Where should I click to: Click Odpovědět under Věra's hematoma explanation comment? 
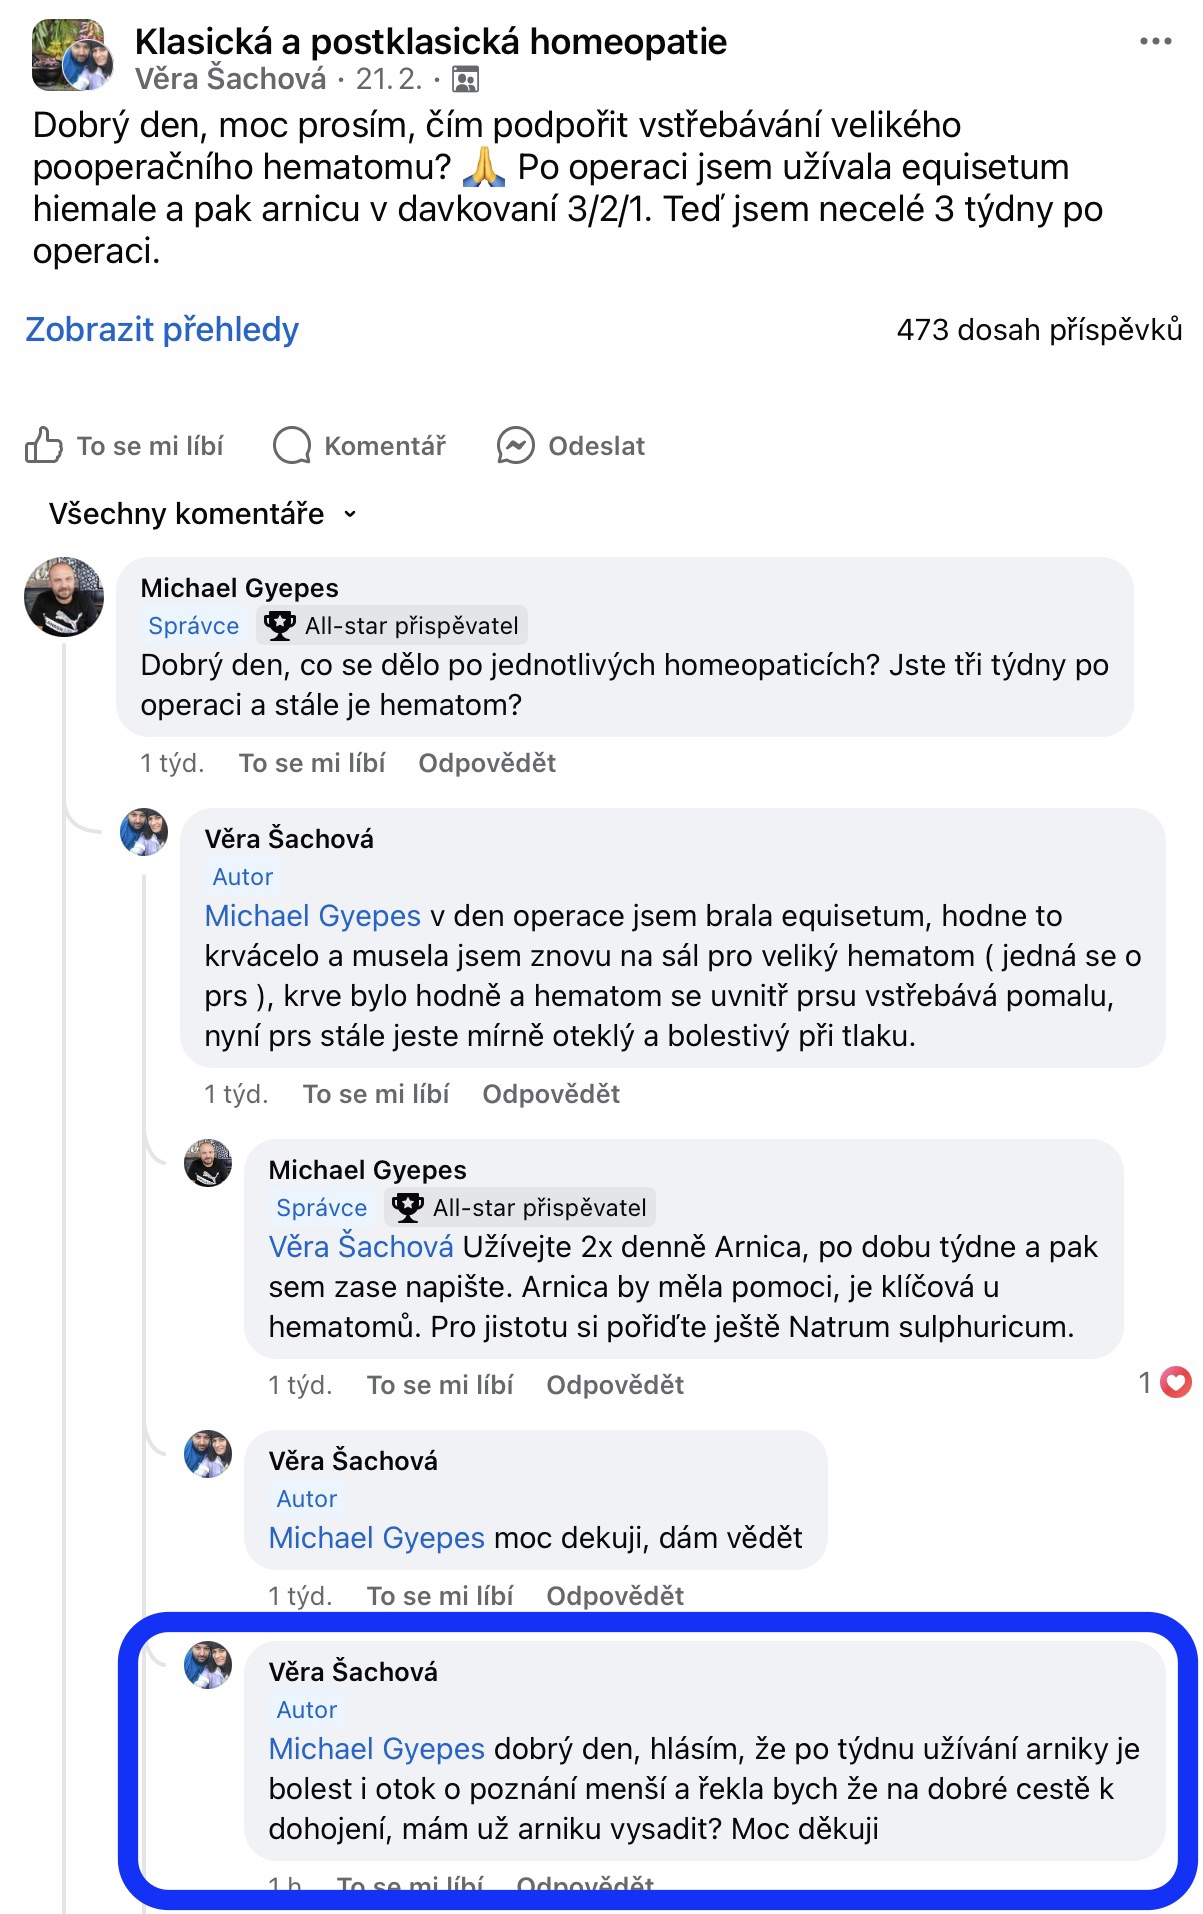point(550,1094)
